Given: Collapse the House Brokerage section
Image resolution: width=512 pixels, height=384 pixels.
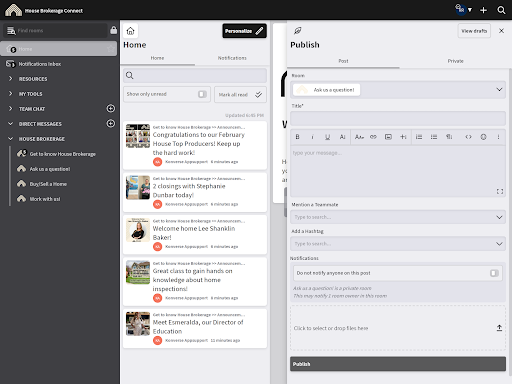Looking at the screenshot, I should [10, 139].
